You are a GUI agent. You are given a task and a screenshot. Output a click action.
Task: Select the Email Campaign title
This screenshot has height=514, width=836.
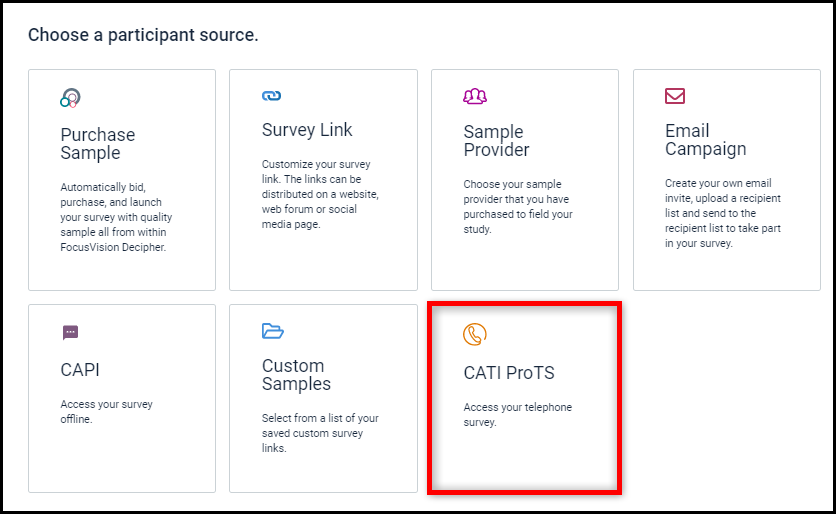tap(705, 140)
